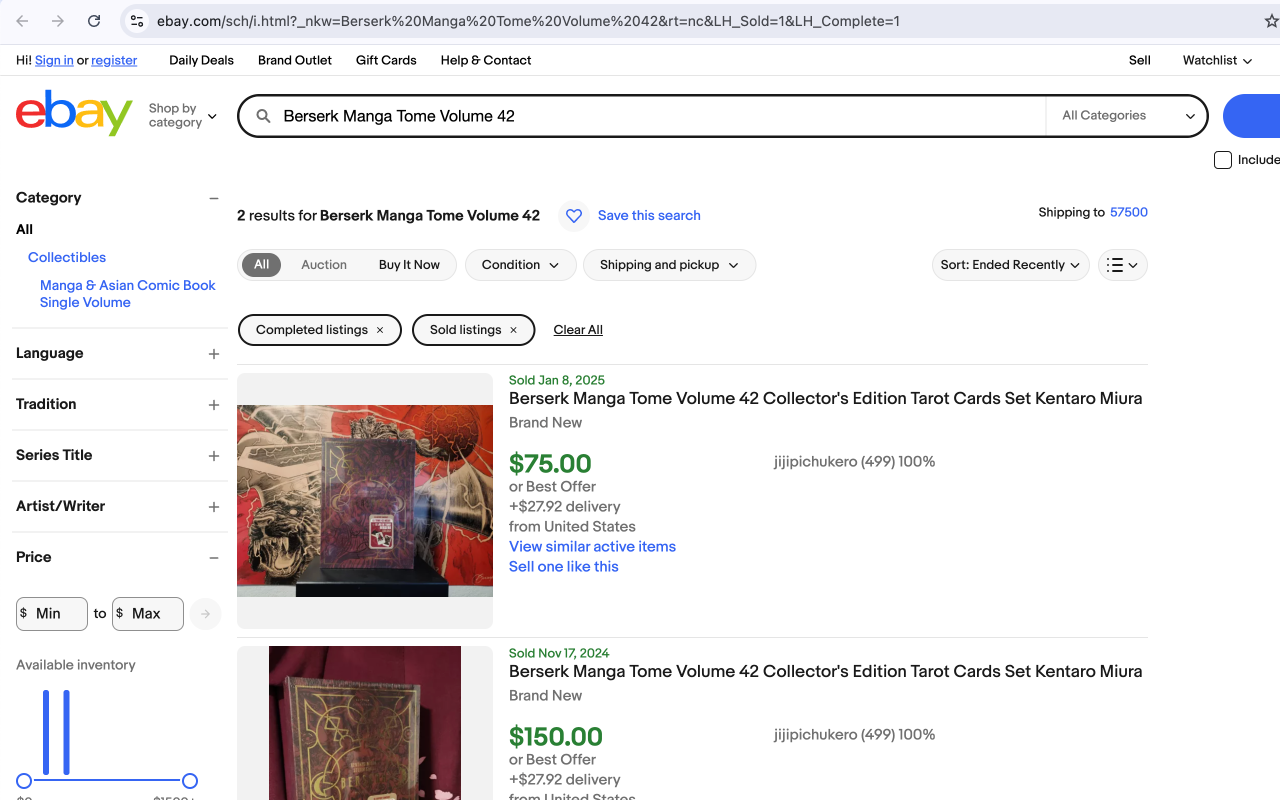The height and width of the screenshot is (800, 1280).
Task: Click seller jijipichukero on $75.00 listing
Action: tap(854, 462)
